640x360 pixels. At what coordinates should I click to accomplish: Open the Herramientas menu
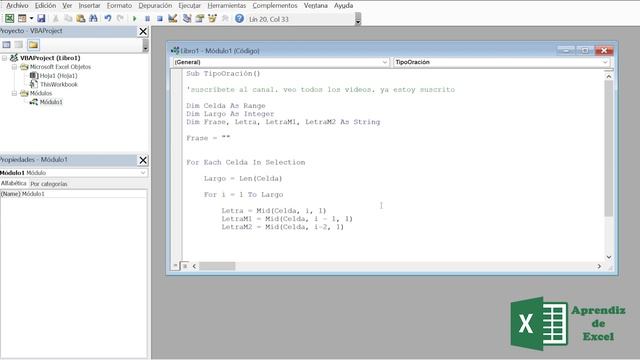pyautogui.click(x=227, y=5)
